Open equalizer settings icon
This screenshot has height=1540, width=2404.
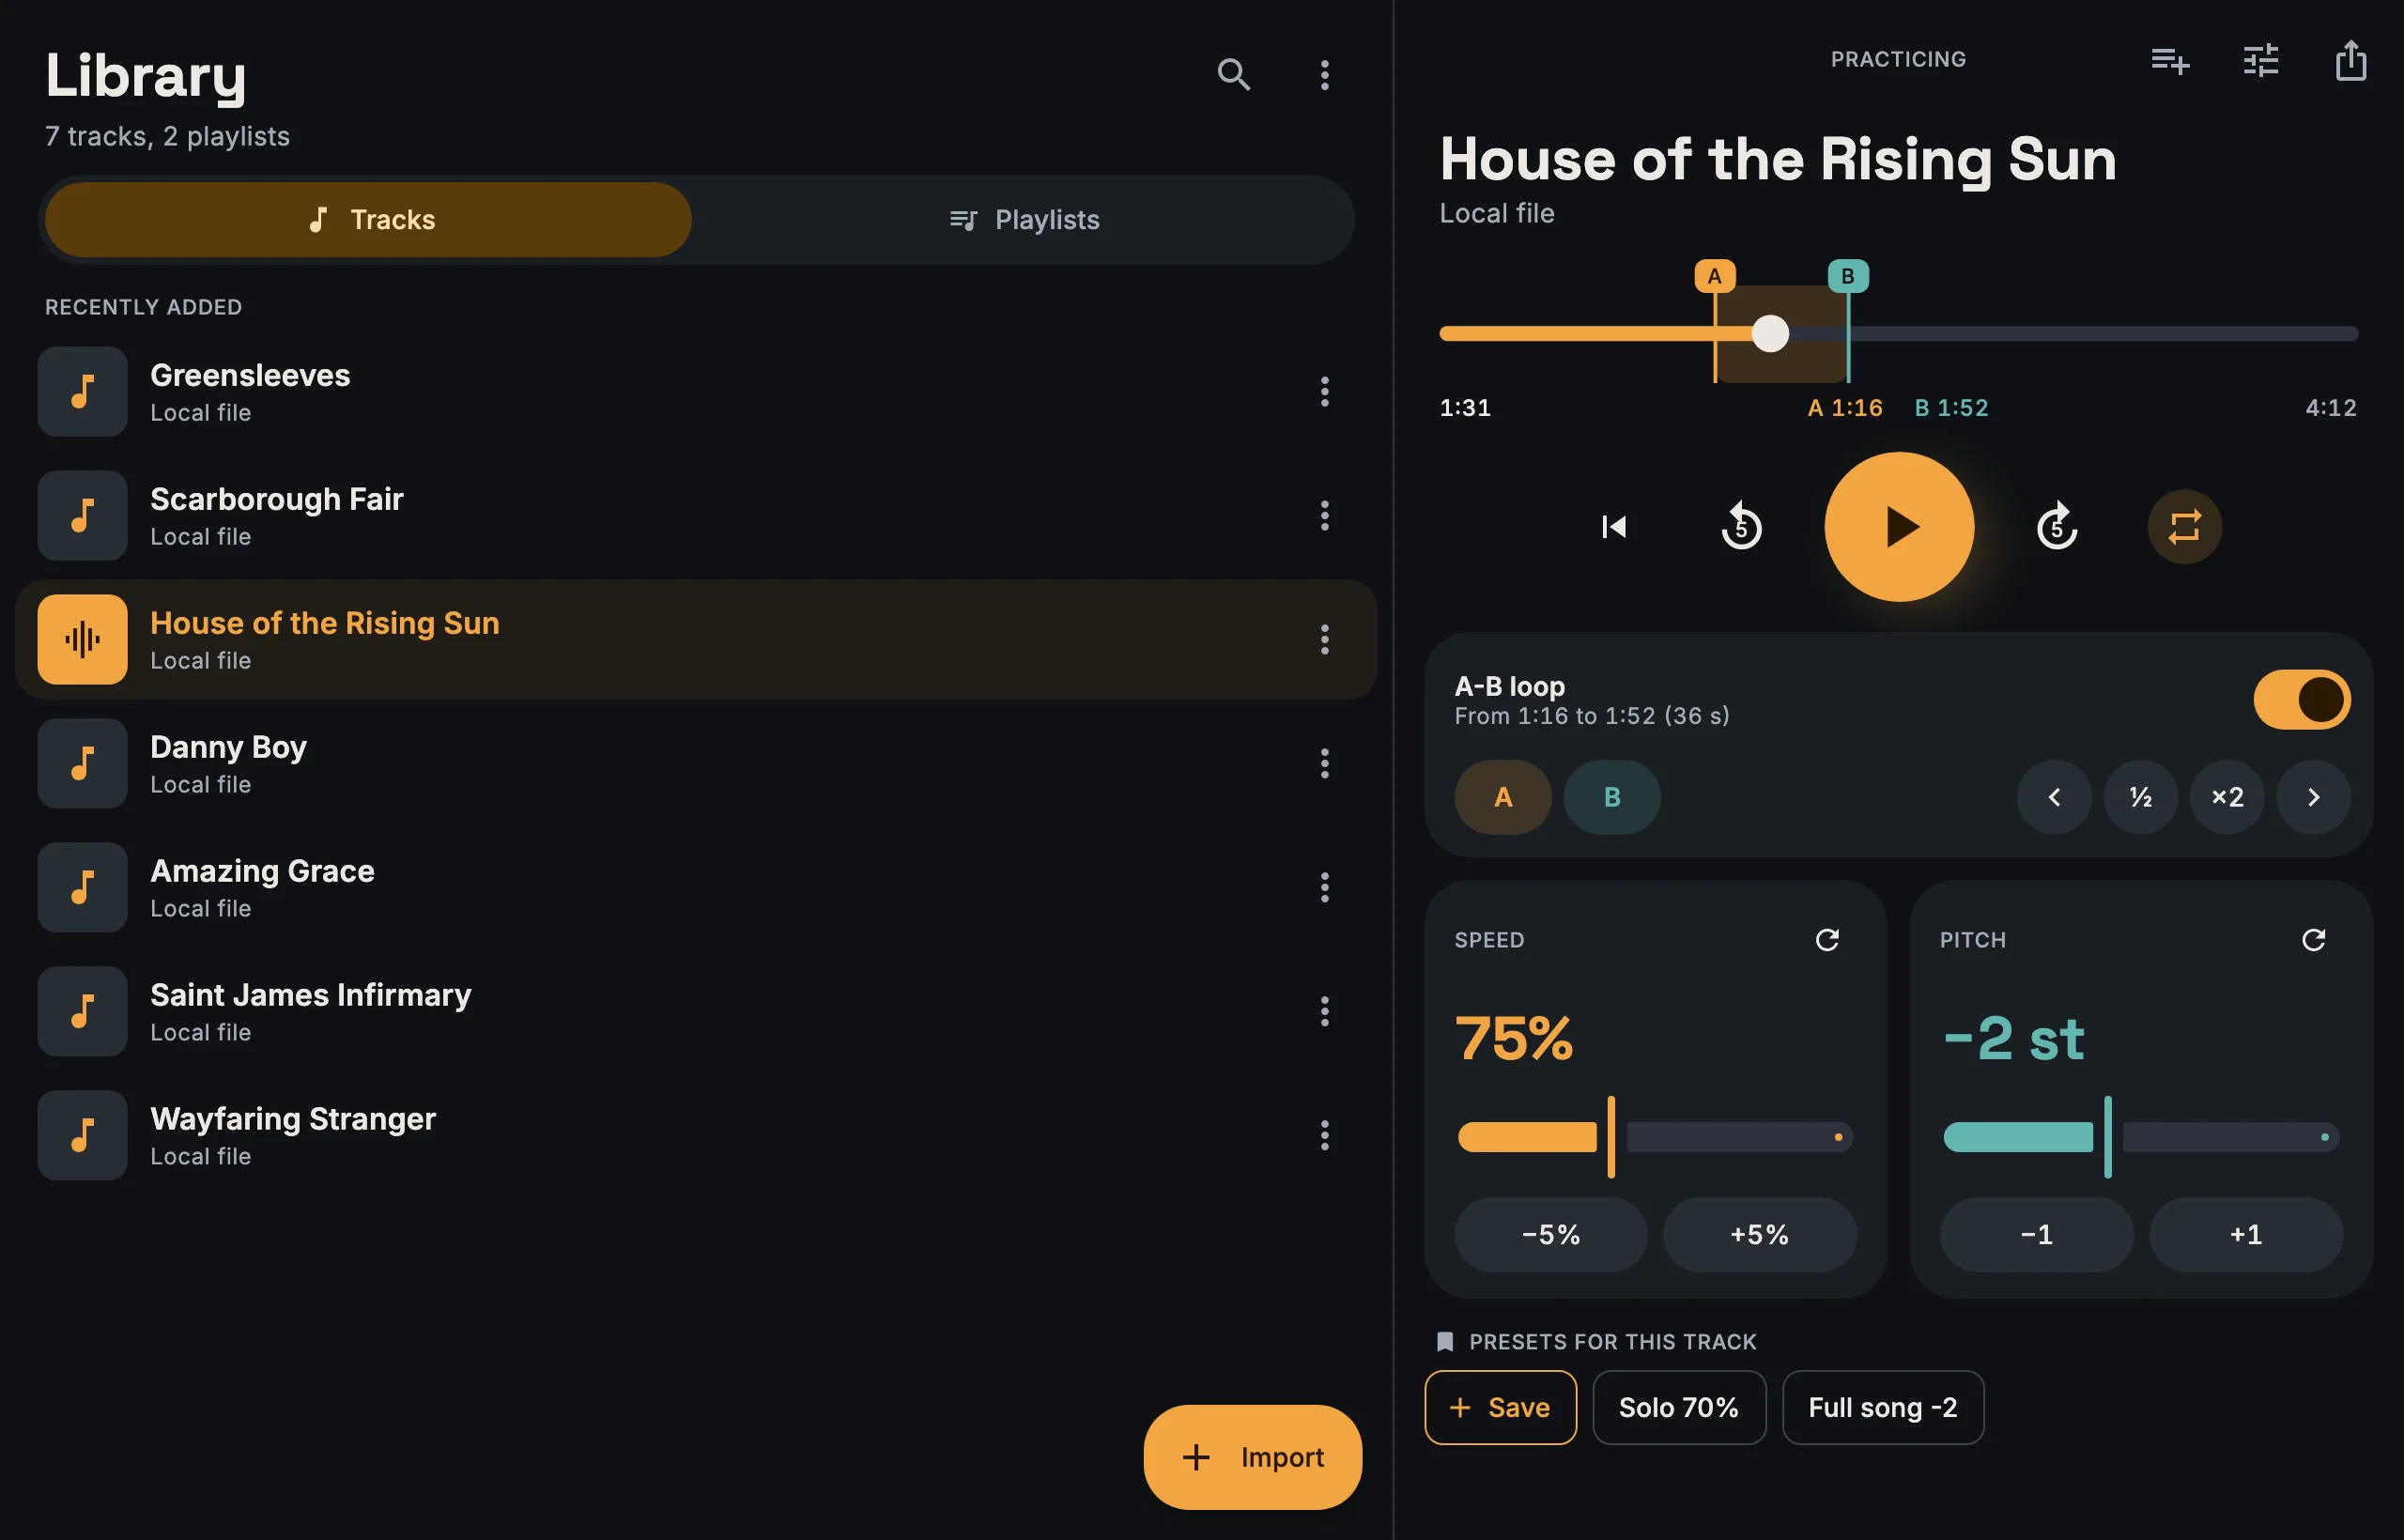pos(2260,61)
